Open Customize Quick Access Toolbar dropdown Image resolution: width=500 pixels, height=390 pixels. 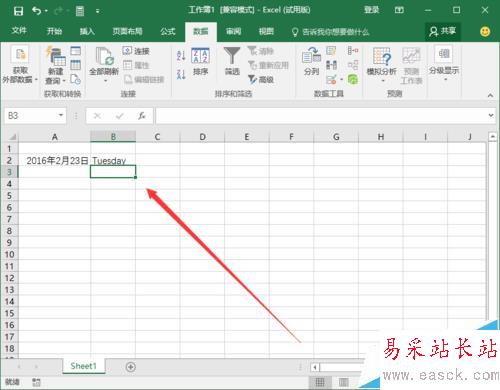click(97, 11)
